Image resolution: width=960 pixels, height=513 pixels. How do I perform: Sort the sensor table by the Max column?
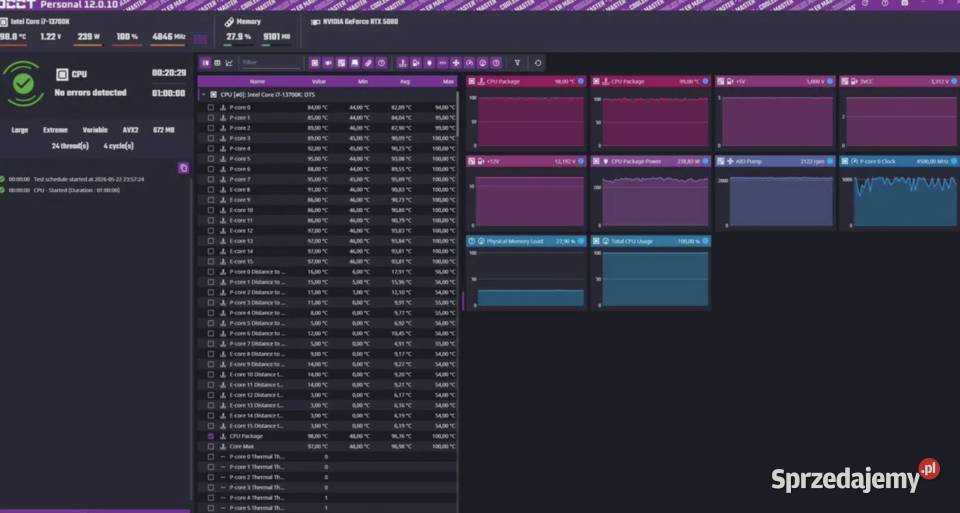click(x=448, y=81)
